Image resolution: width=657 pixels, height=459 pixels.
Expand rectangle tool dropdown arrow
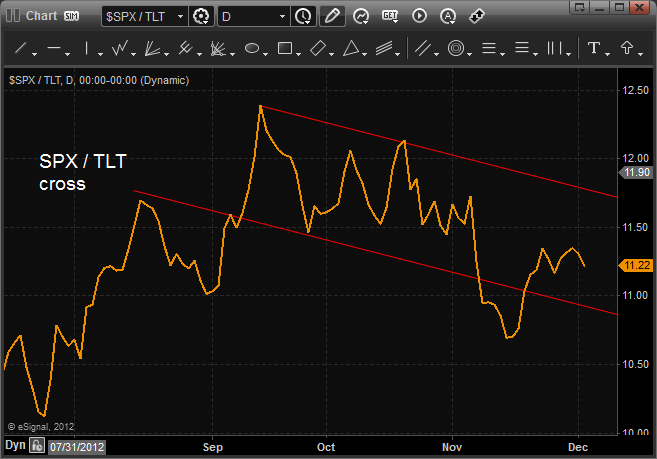click(x=298, y=54)
